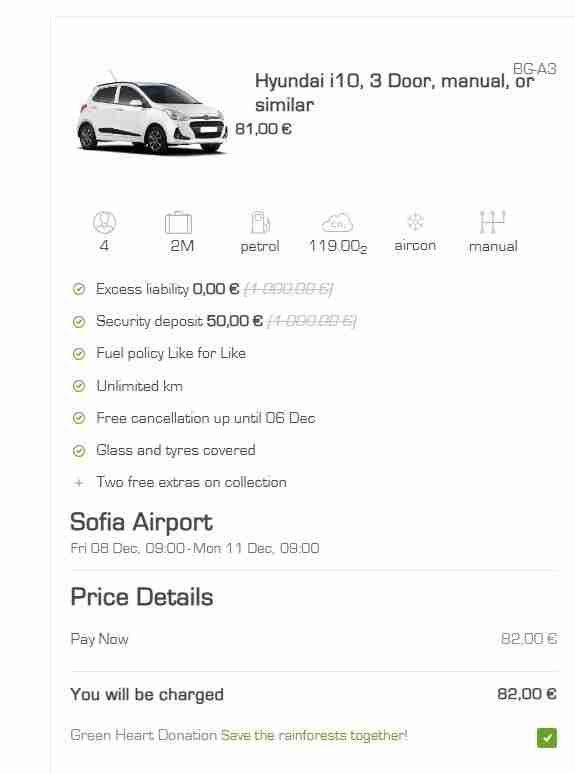The height and width of the screenshot is (774, 575).
Task: Click the Free cancellation up until 06 Dec item
Action: 206,418
